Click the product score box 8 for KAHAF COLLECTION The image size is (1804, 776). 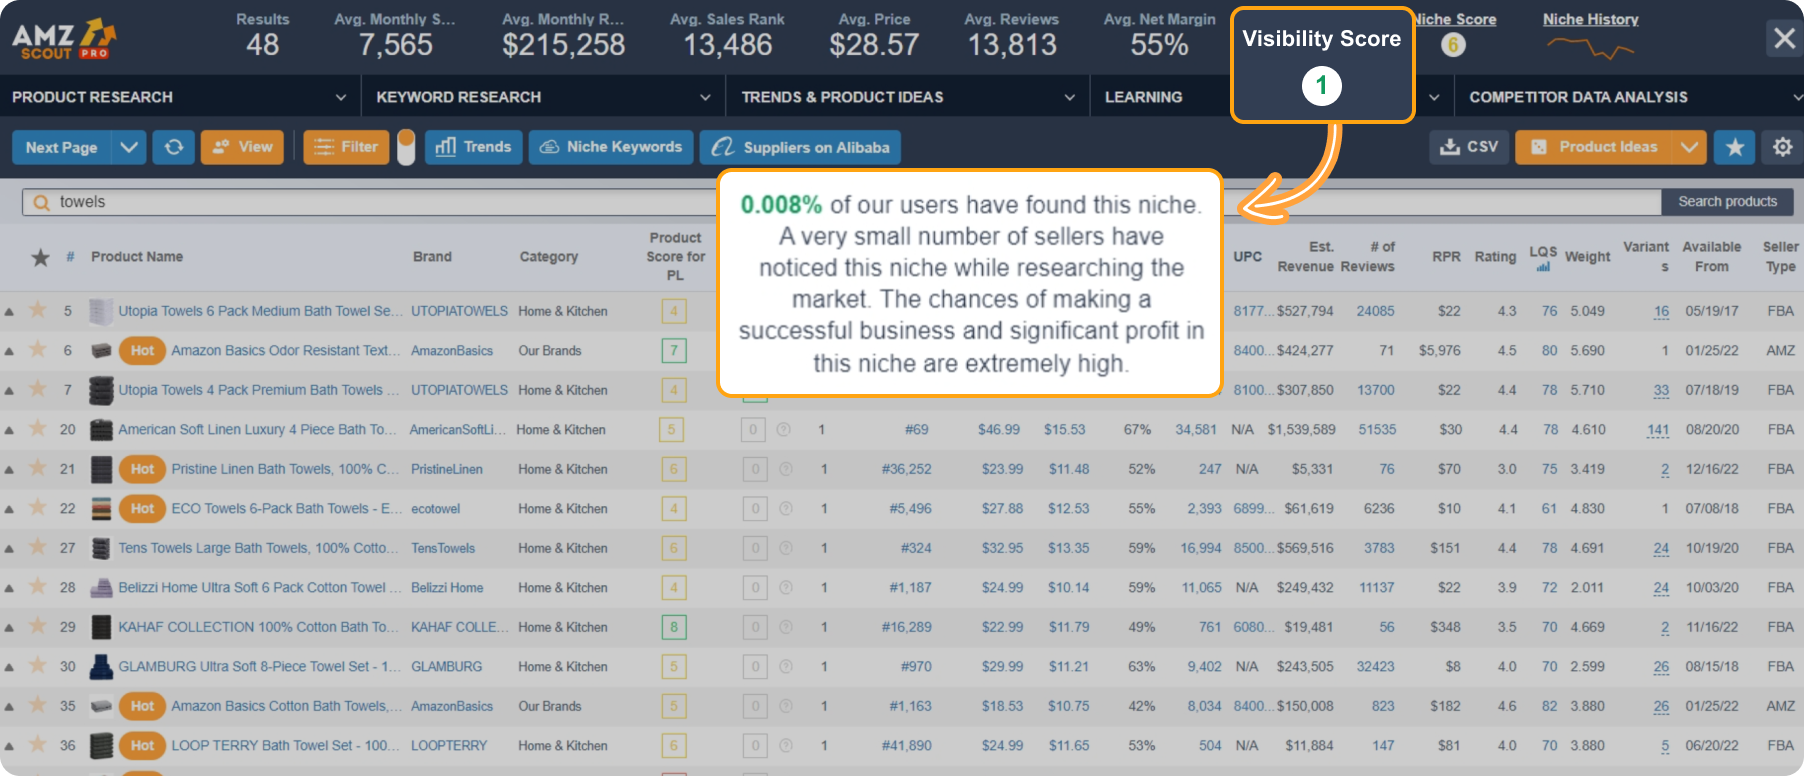pos(674,627)
